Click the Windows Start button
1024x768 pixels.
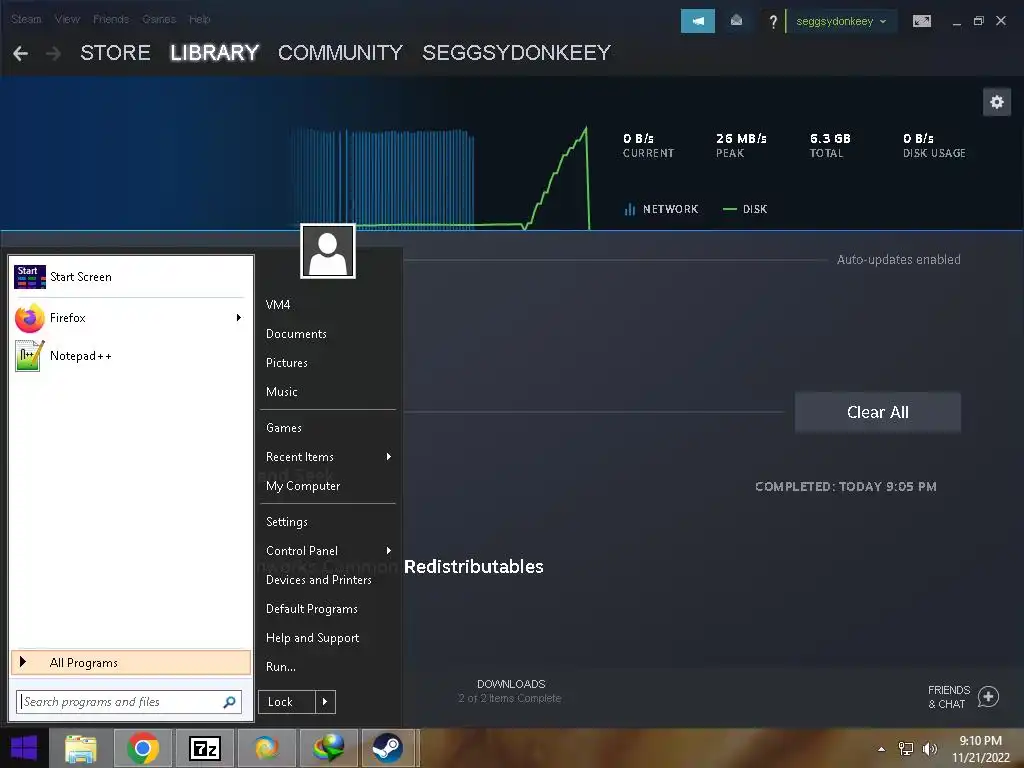24,748
